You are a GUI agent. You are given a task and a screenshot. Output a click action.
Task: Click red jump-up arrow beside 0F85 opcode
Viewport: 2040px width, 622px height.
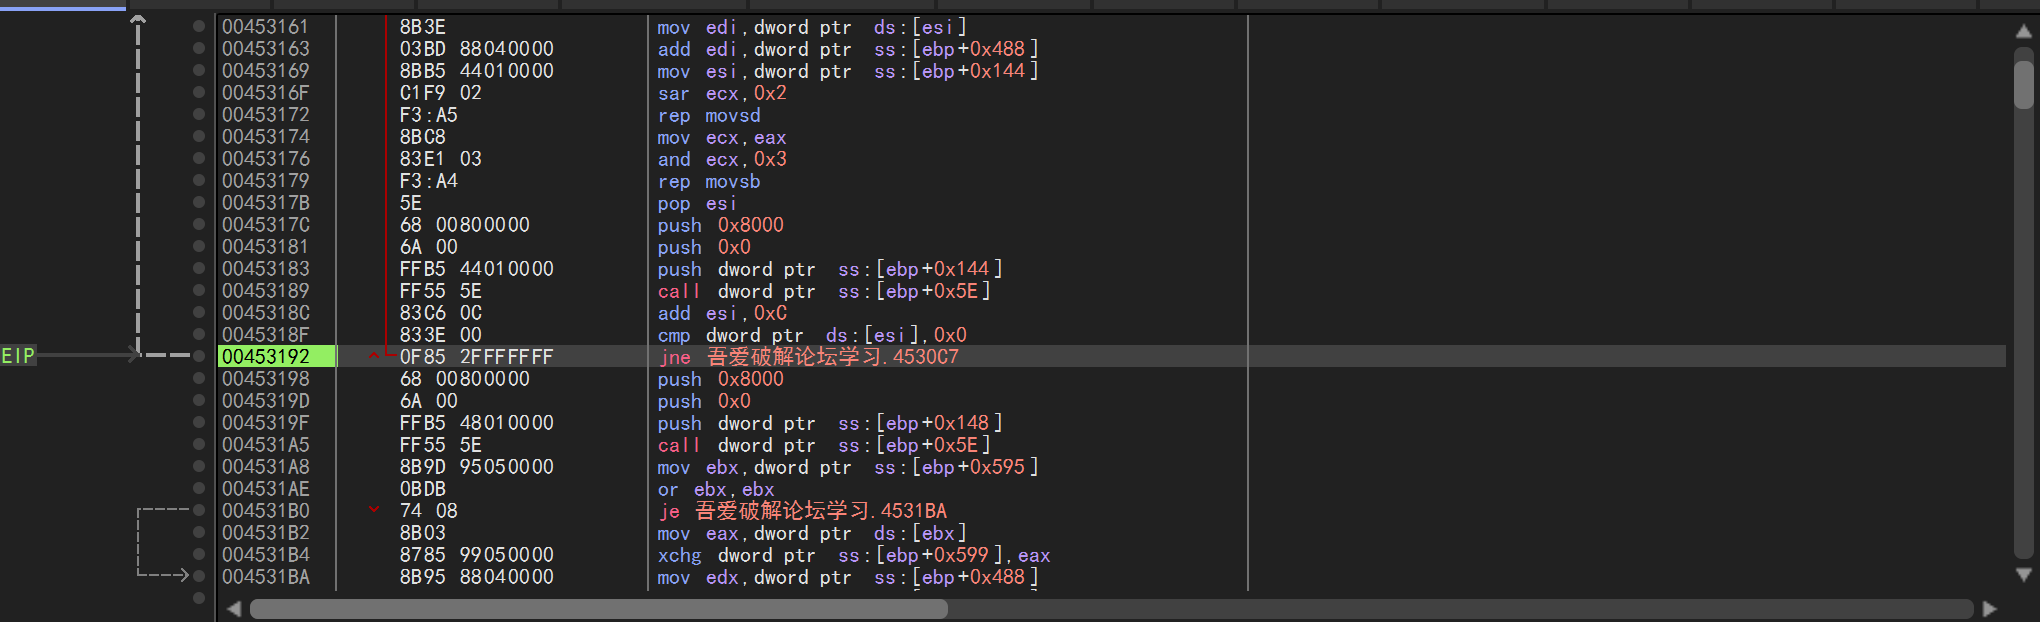(x=374, y=356)
